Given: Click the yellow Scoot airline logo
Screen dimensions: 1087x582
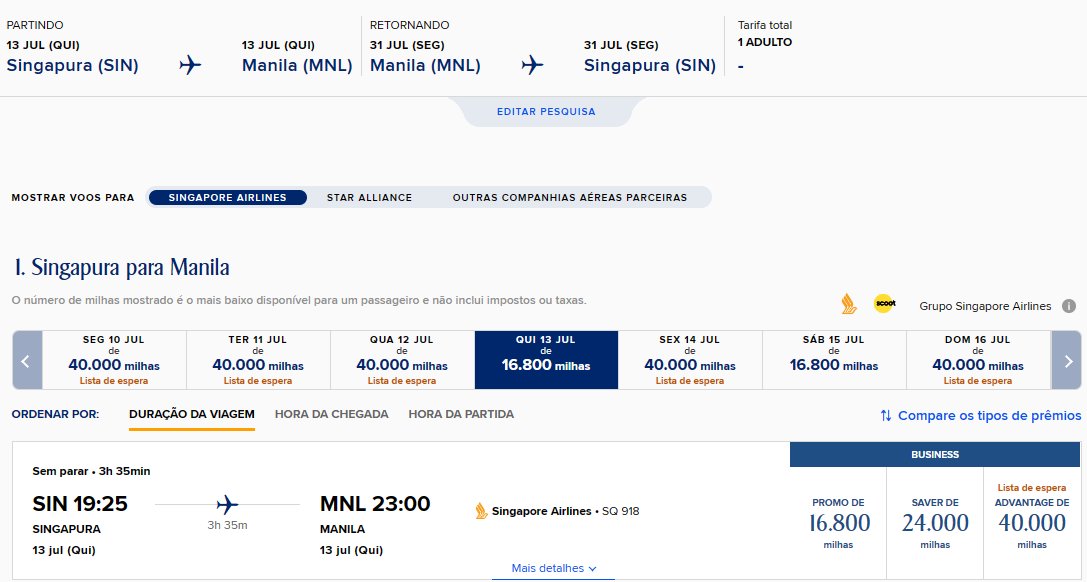Looking at the screenshot, I should 885,303.
